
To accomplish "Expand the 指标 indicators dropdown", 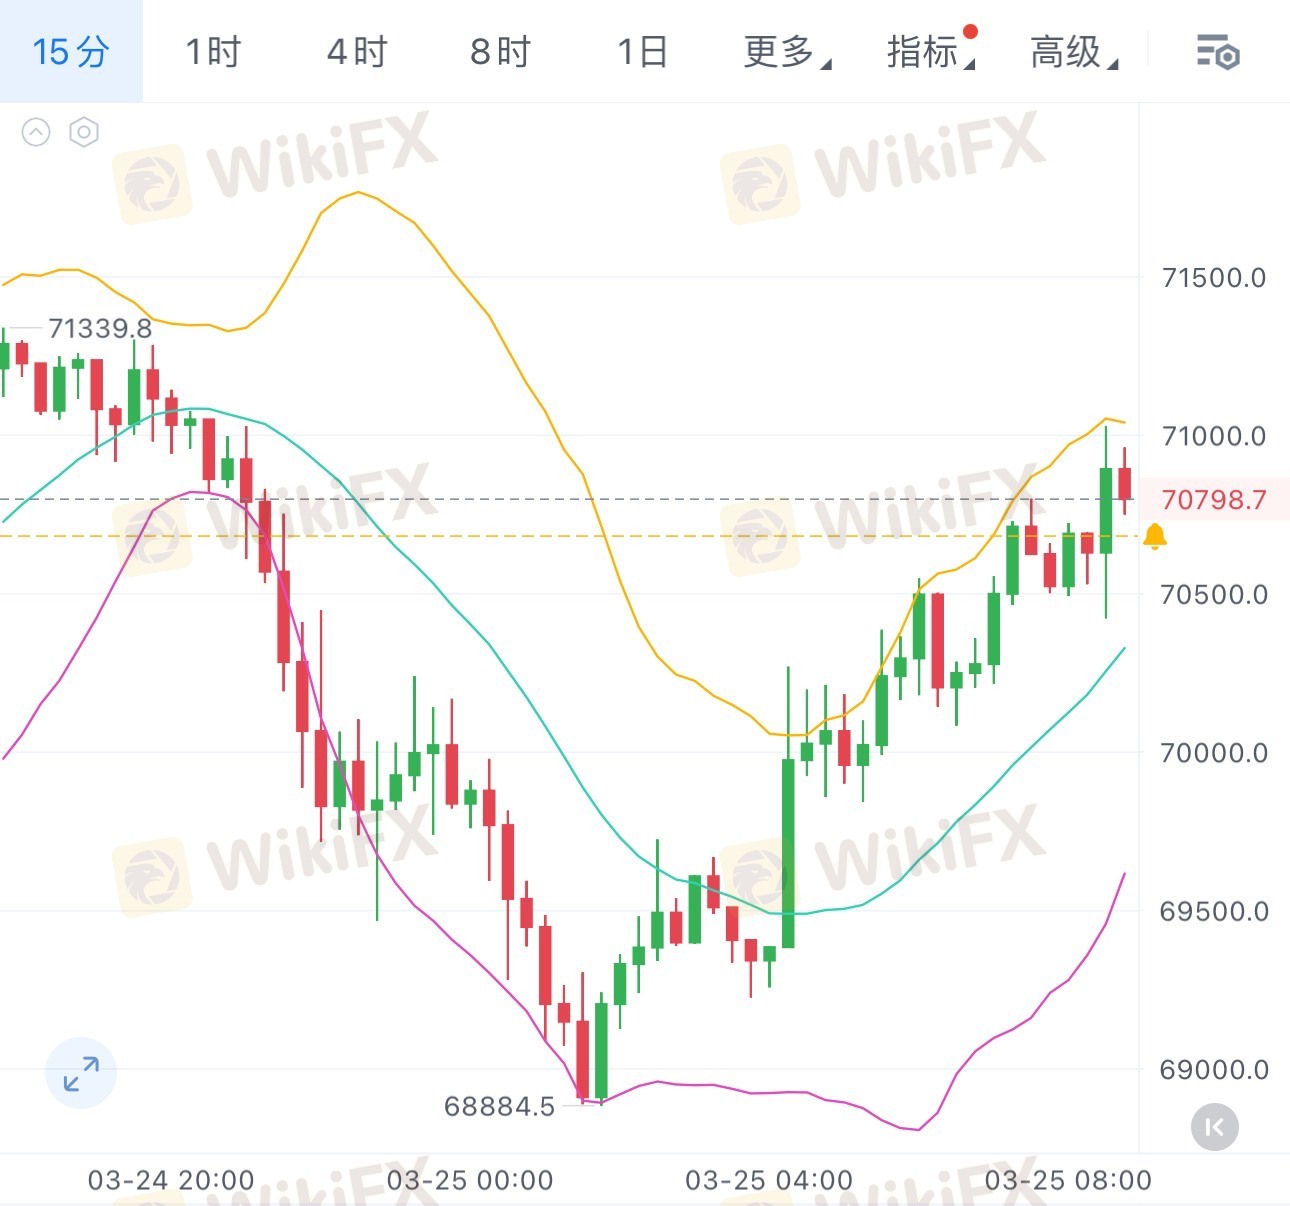I will click(929, 52).
